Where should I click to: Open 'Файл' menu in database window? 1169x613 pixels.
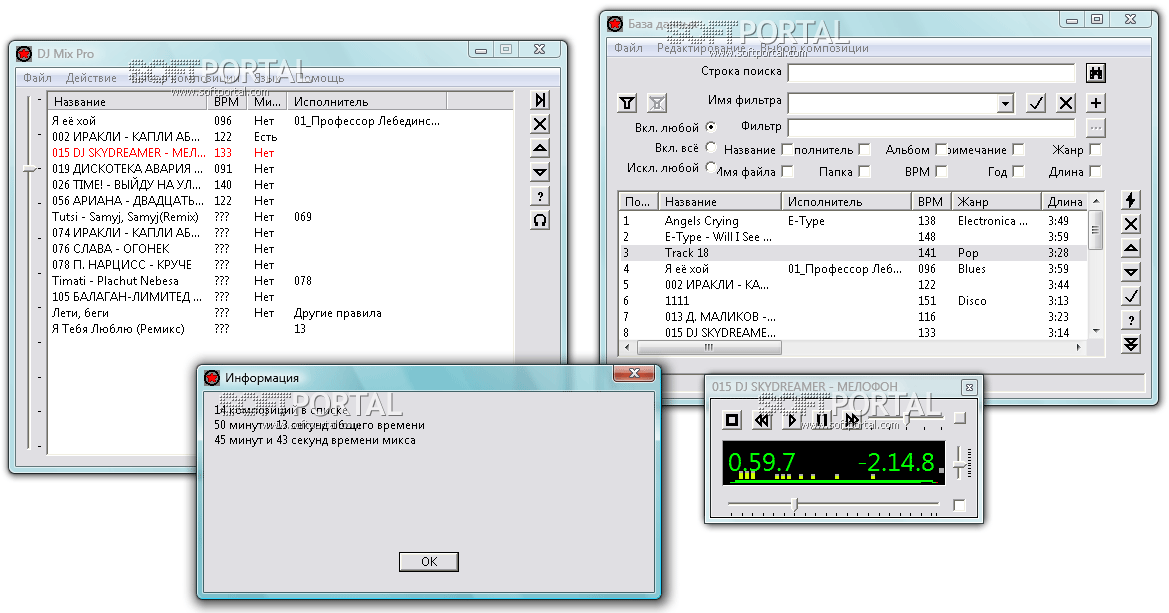point(628,48)
